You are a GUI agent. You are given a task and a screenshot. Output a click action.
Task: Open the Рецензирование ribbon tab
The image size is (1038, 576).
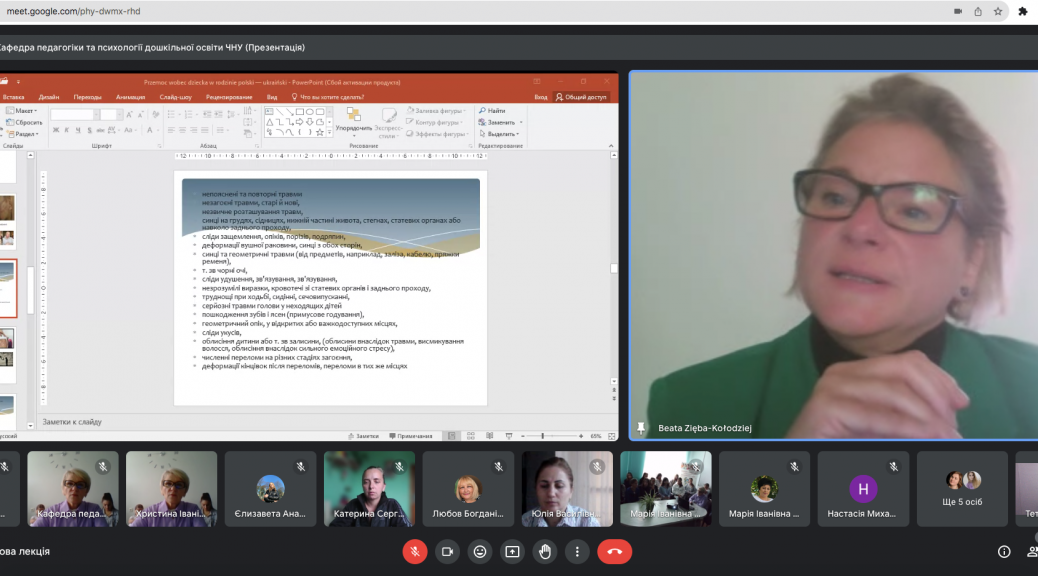pos(228,97)
